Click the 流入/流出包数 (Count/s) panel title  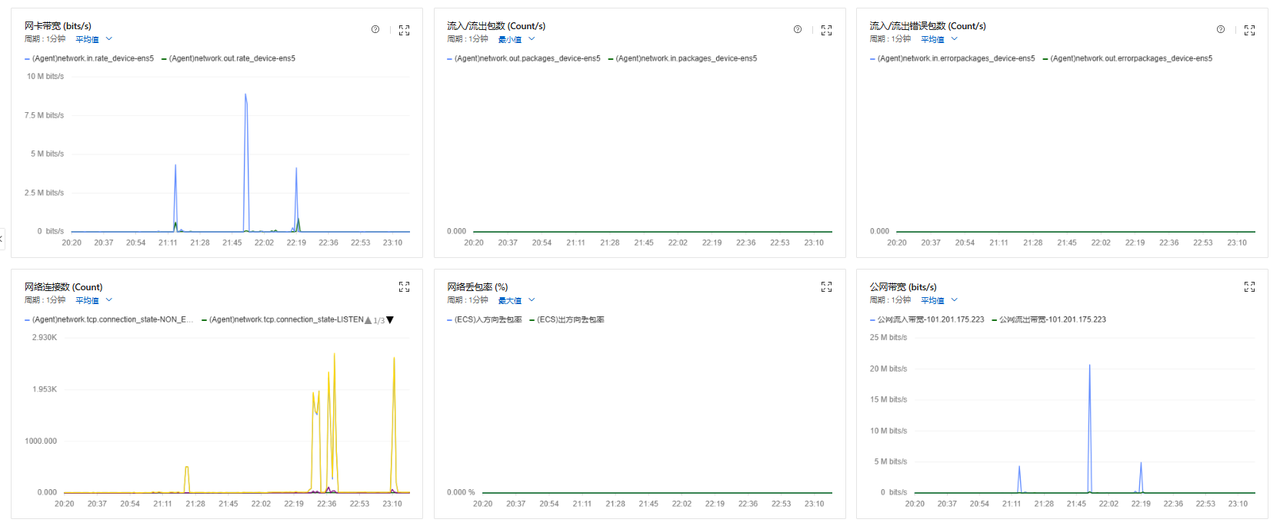click(496, 25)
